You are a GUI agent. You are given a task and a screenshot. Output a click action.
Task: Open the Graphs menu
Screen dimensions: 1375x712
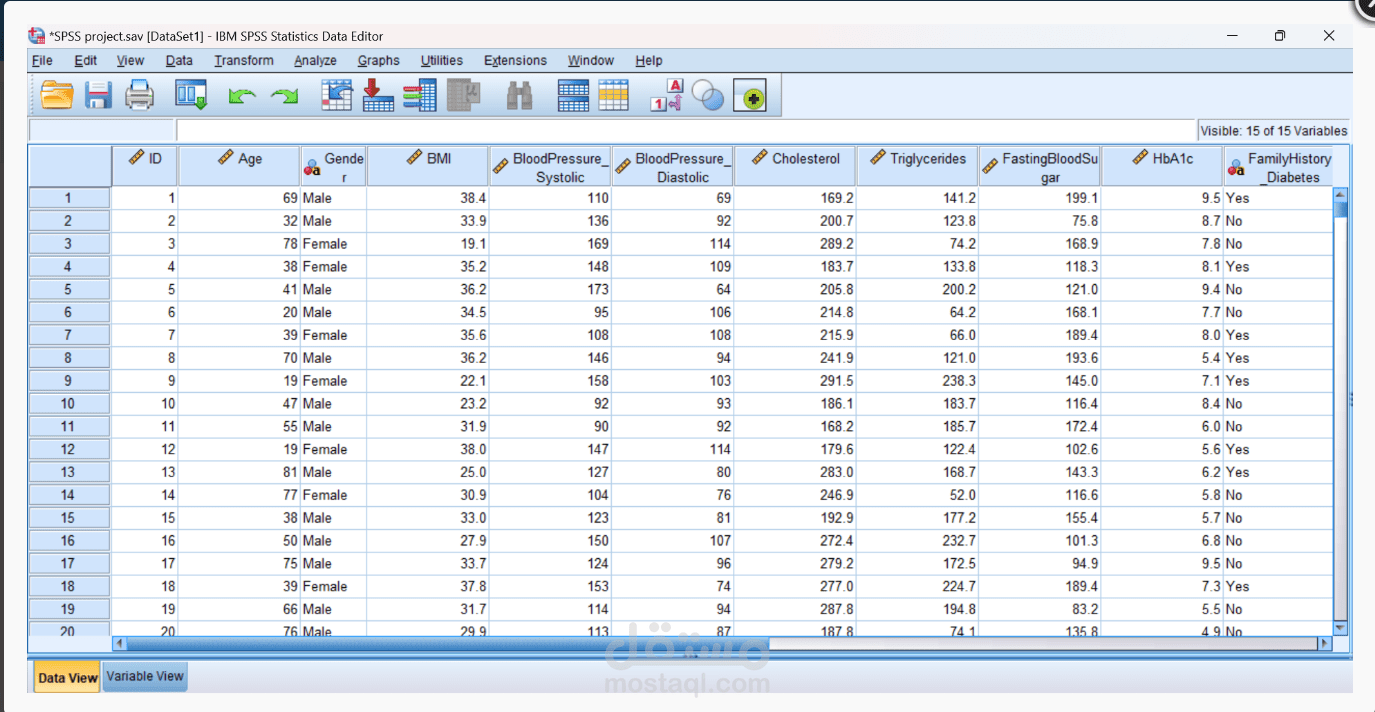coord(378,60)
